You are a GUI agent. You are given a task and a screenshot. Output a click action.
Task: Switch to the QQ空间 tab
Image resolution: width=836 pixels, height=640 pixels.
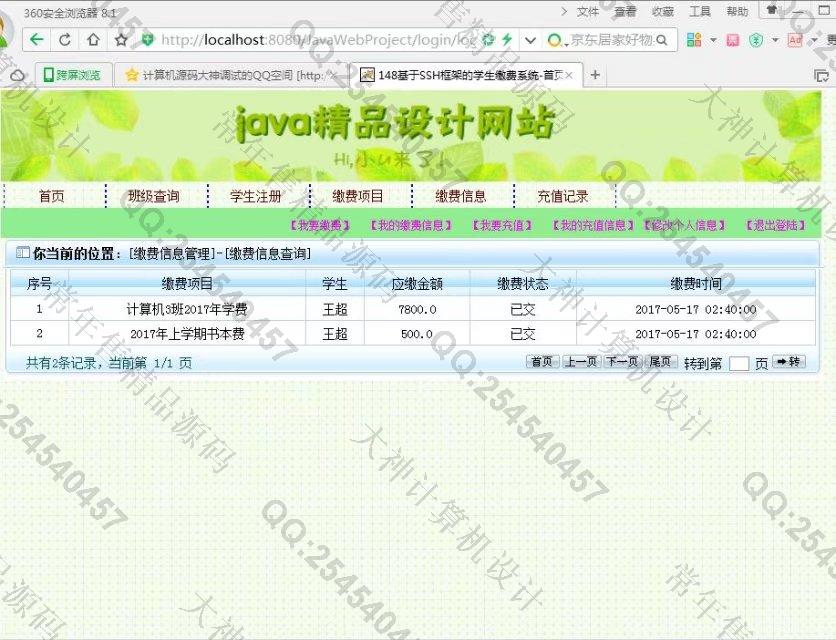(x=232, y=75)
